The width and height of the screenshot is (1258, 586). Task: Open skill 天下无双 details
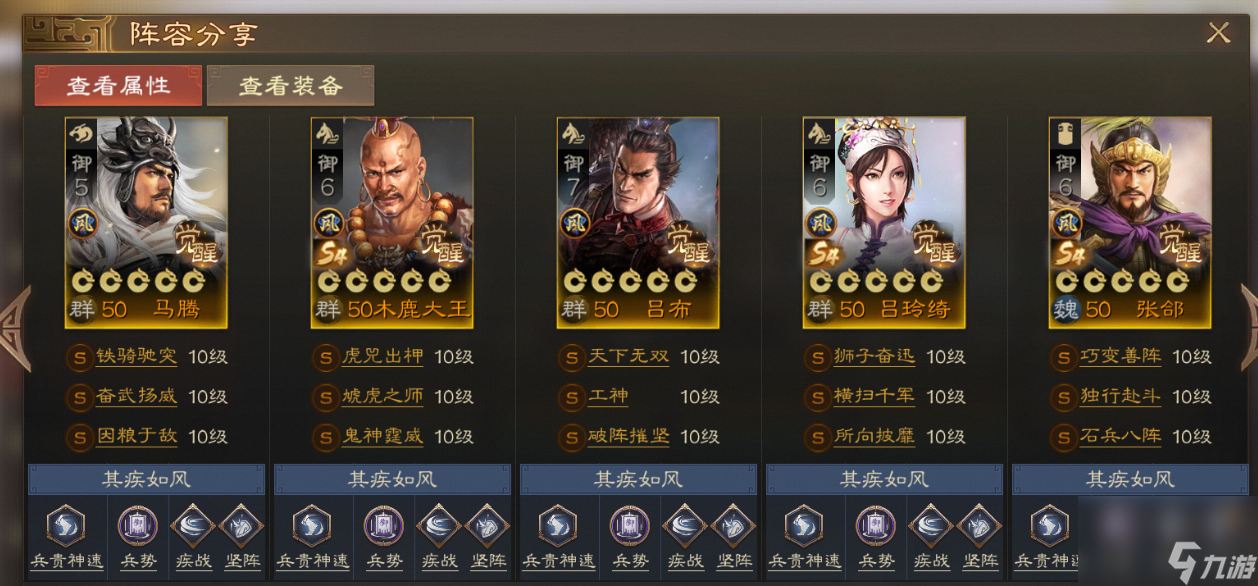[x=629, y=357]
